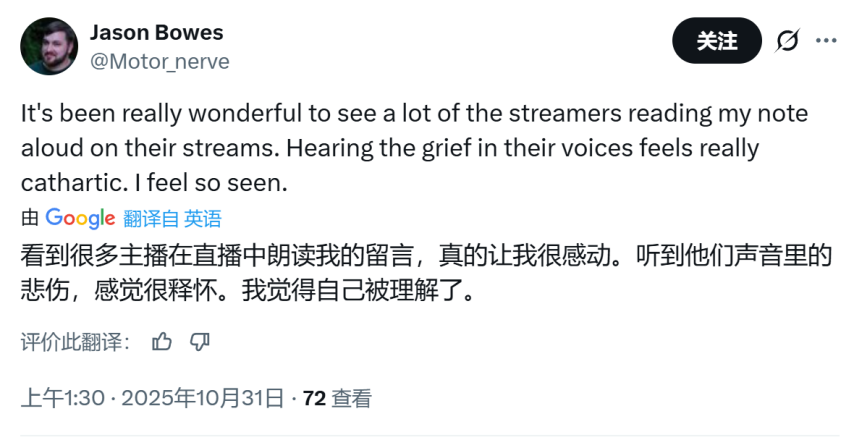This screenshot has width=854, height=440.
Task: Click the @Motor_nerve handle
Action: pos(160,62)
